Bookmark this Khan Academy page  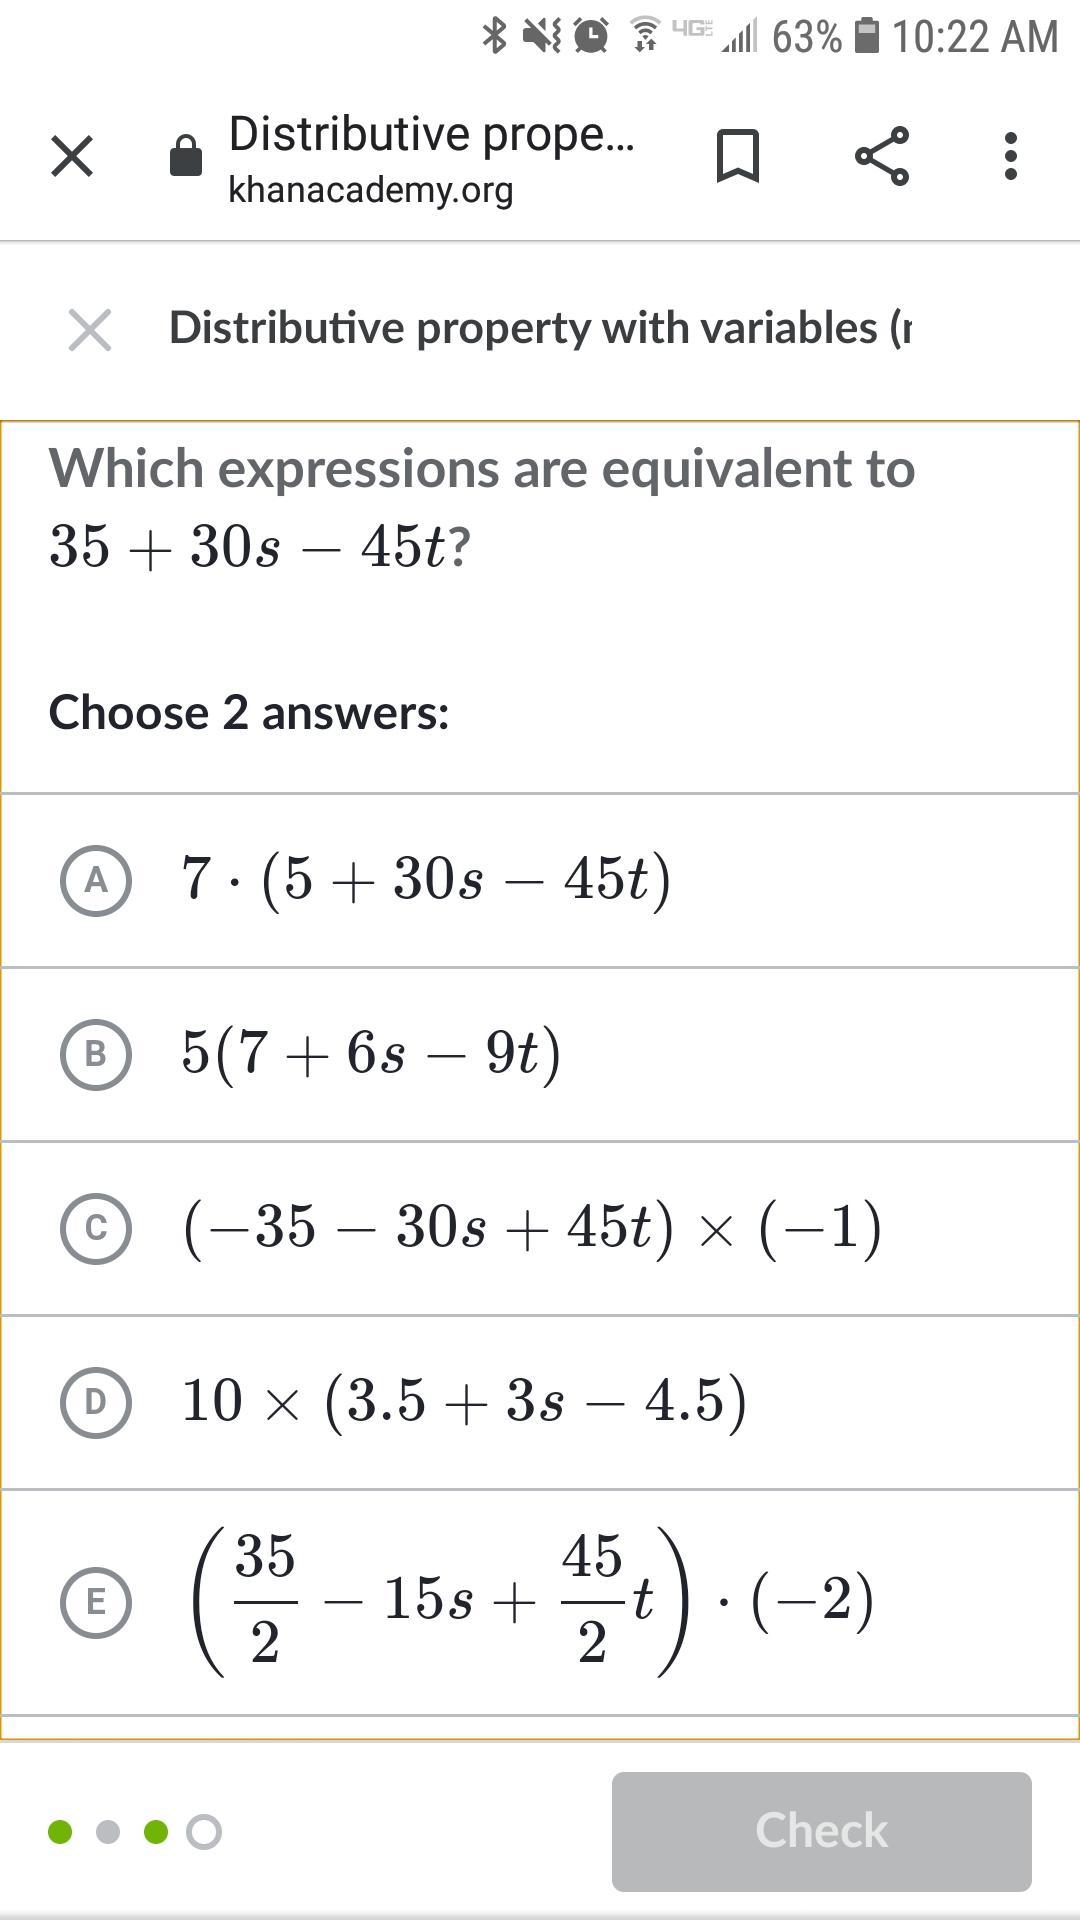pos(738,156)
